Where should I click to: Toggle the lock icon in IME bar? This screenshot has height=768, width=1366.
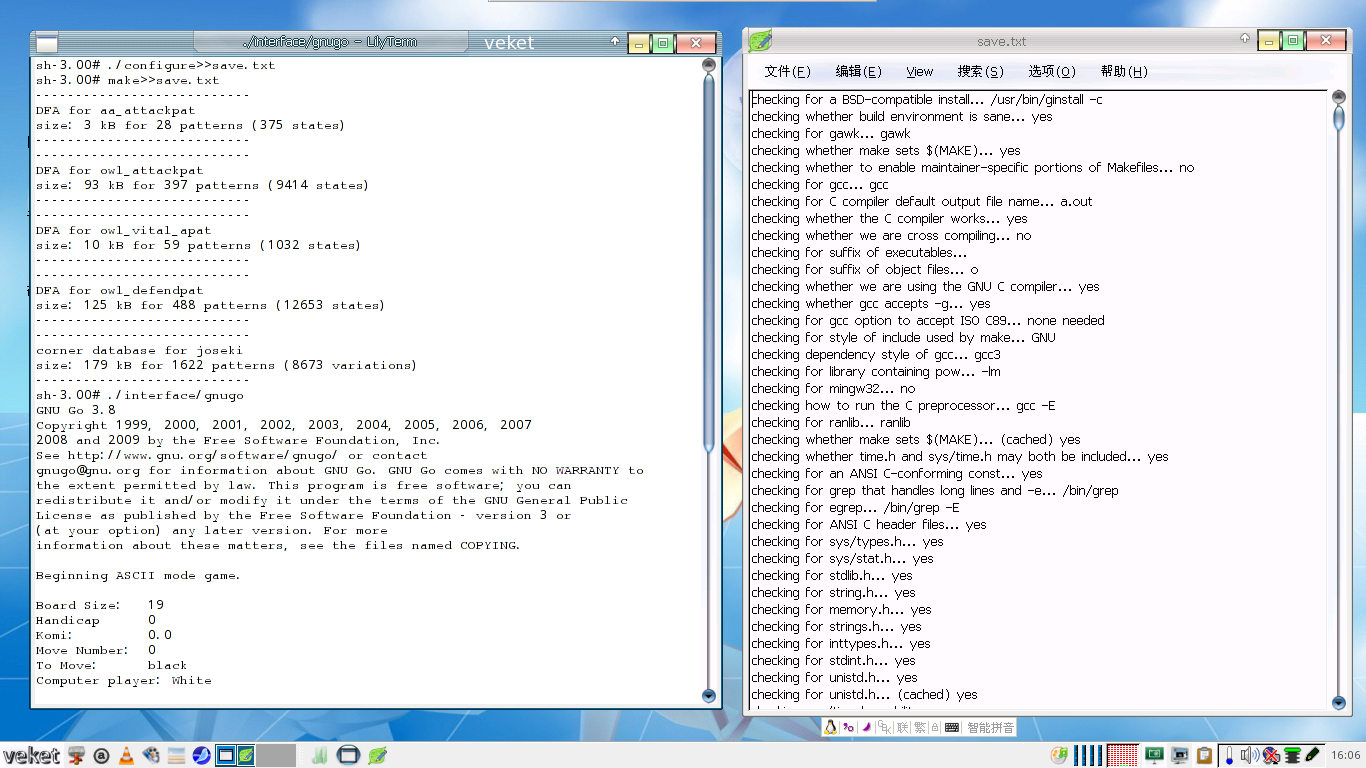935,727
